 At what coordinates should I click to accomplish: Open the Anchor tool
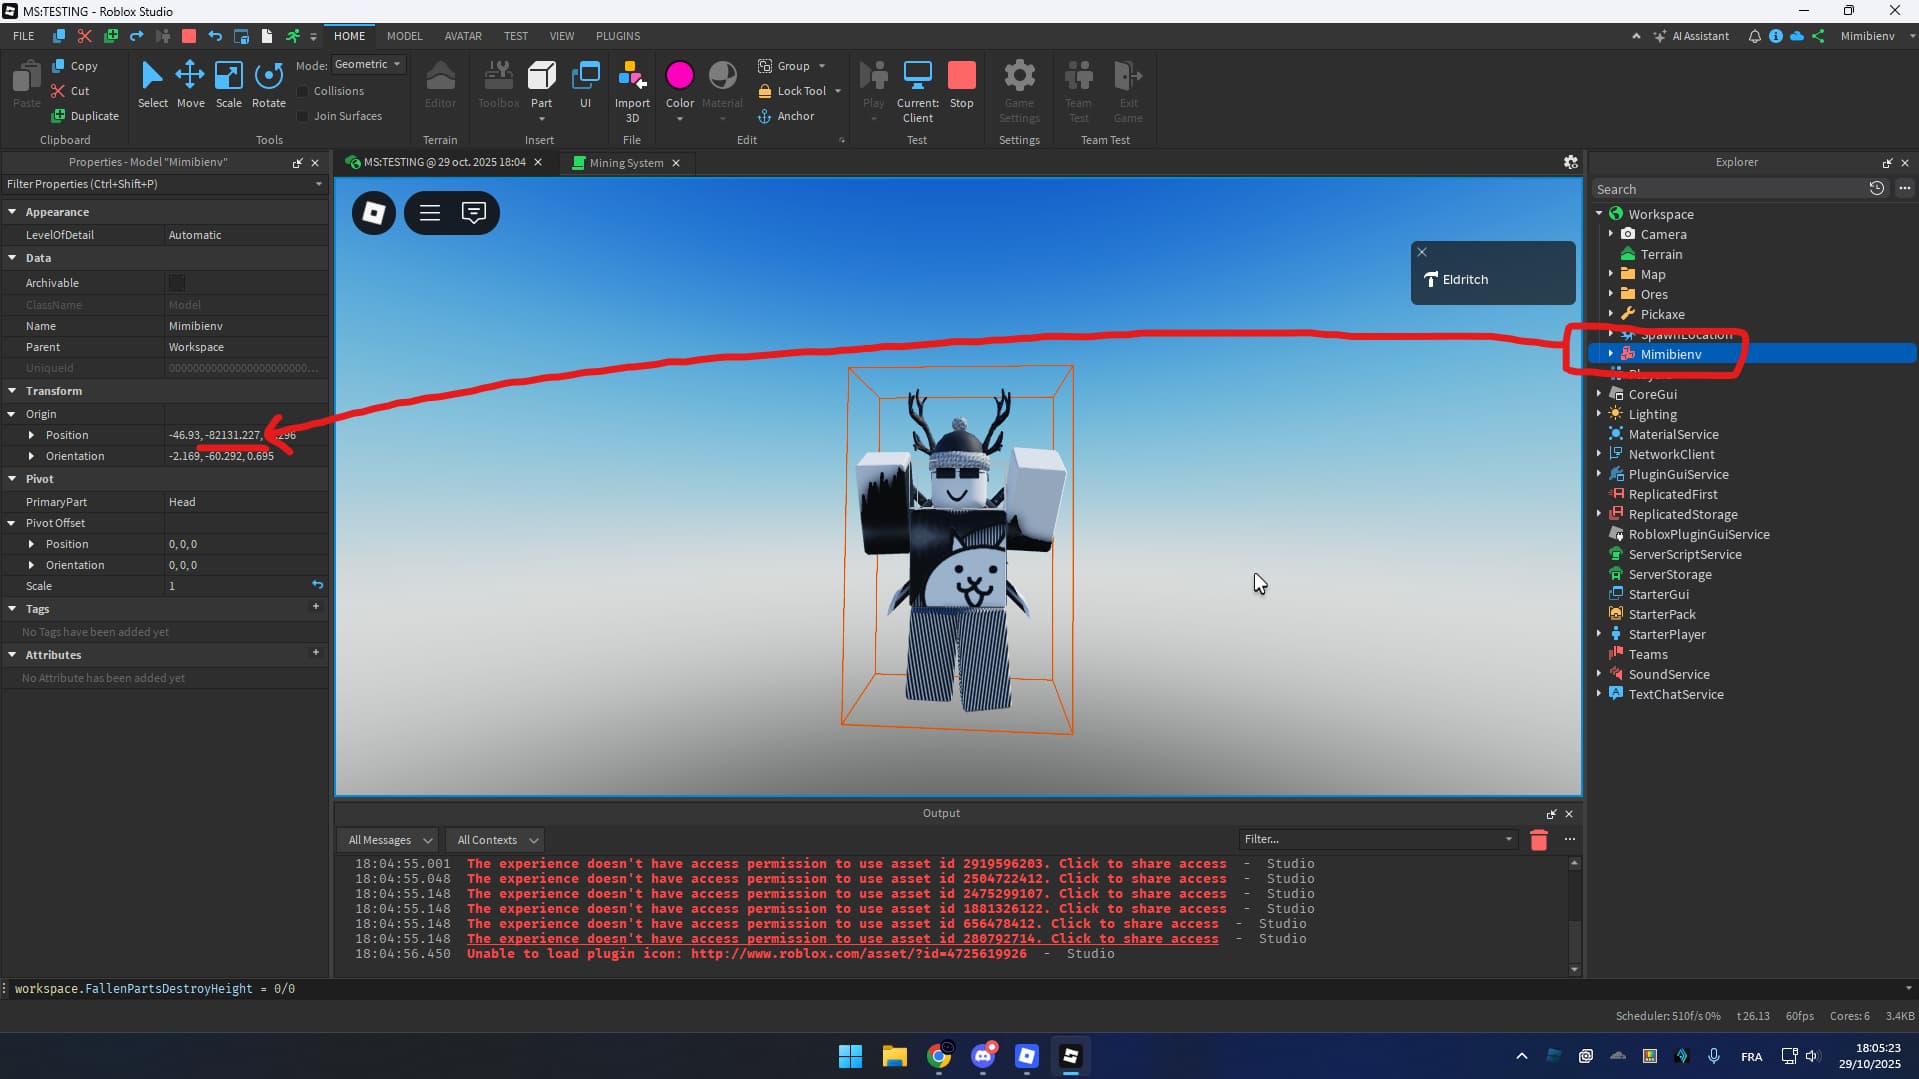point(786,116)
